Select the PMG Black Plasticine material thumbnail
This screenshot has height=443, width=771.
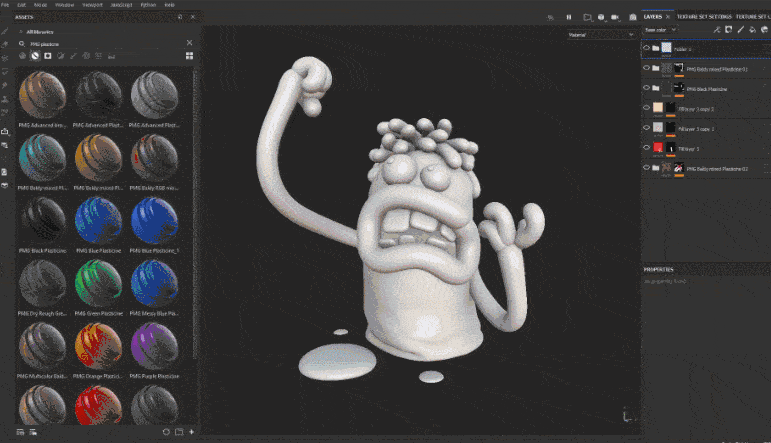click(x=43, y=221)
